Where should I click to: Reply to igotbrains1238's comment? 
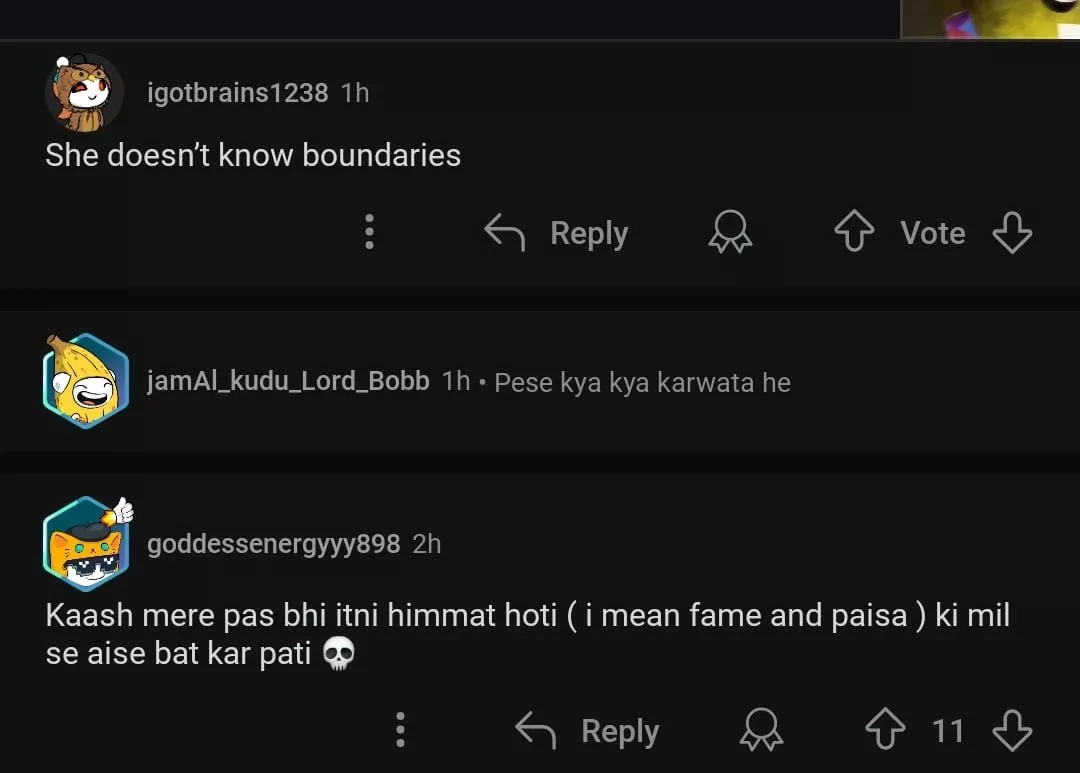click(557, 234)
